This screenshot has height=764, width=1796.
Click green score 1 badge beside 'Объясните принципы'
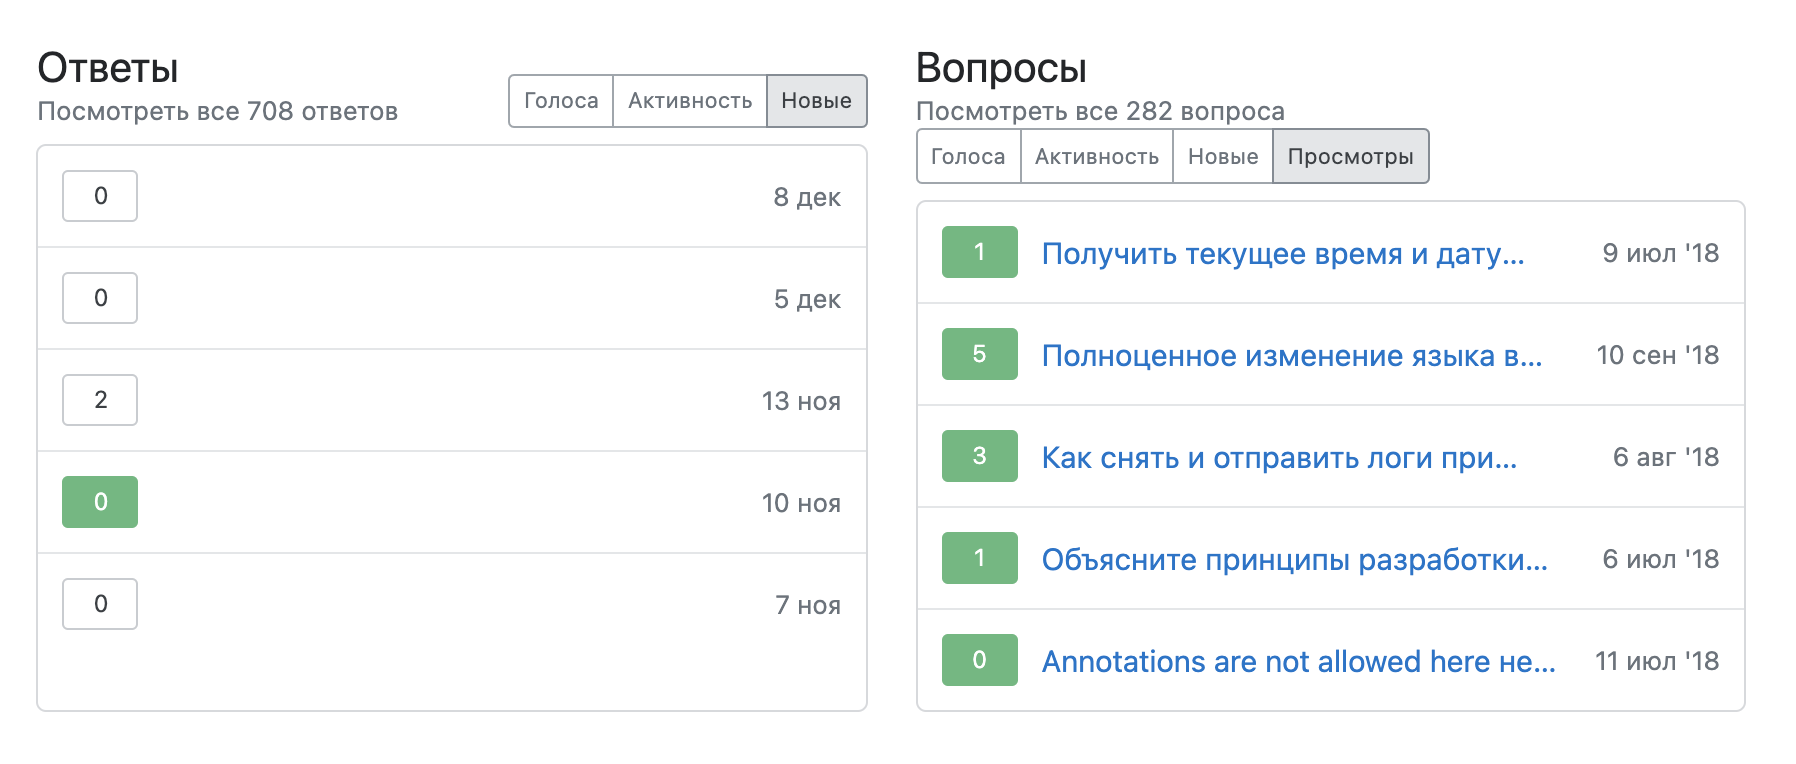(980, 558)
